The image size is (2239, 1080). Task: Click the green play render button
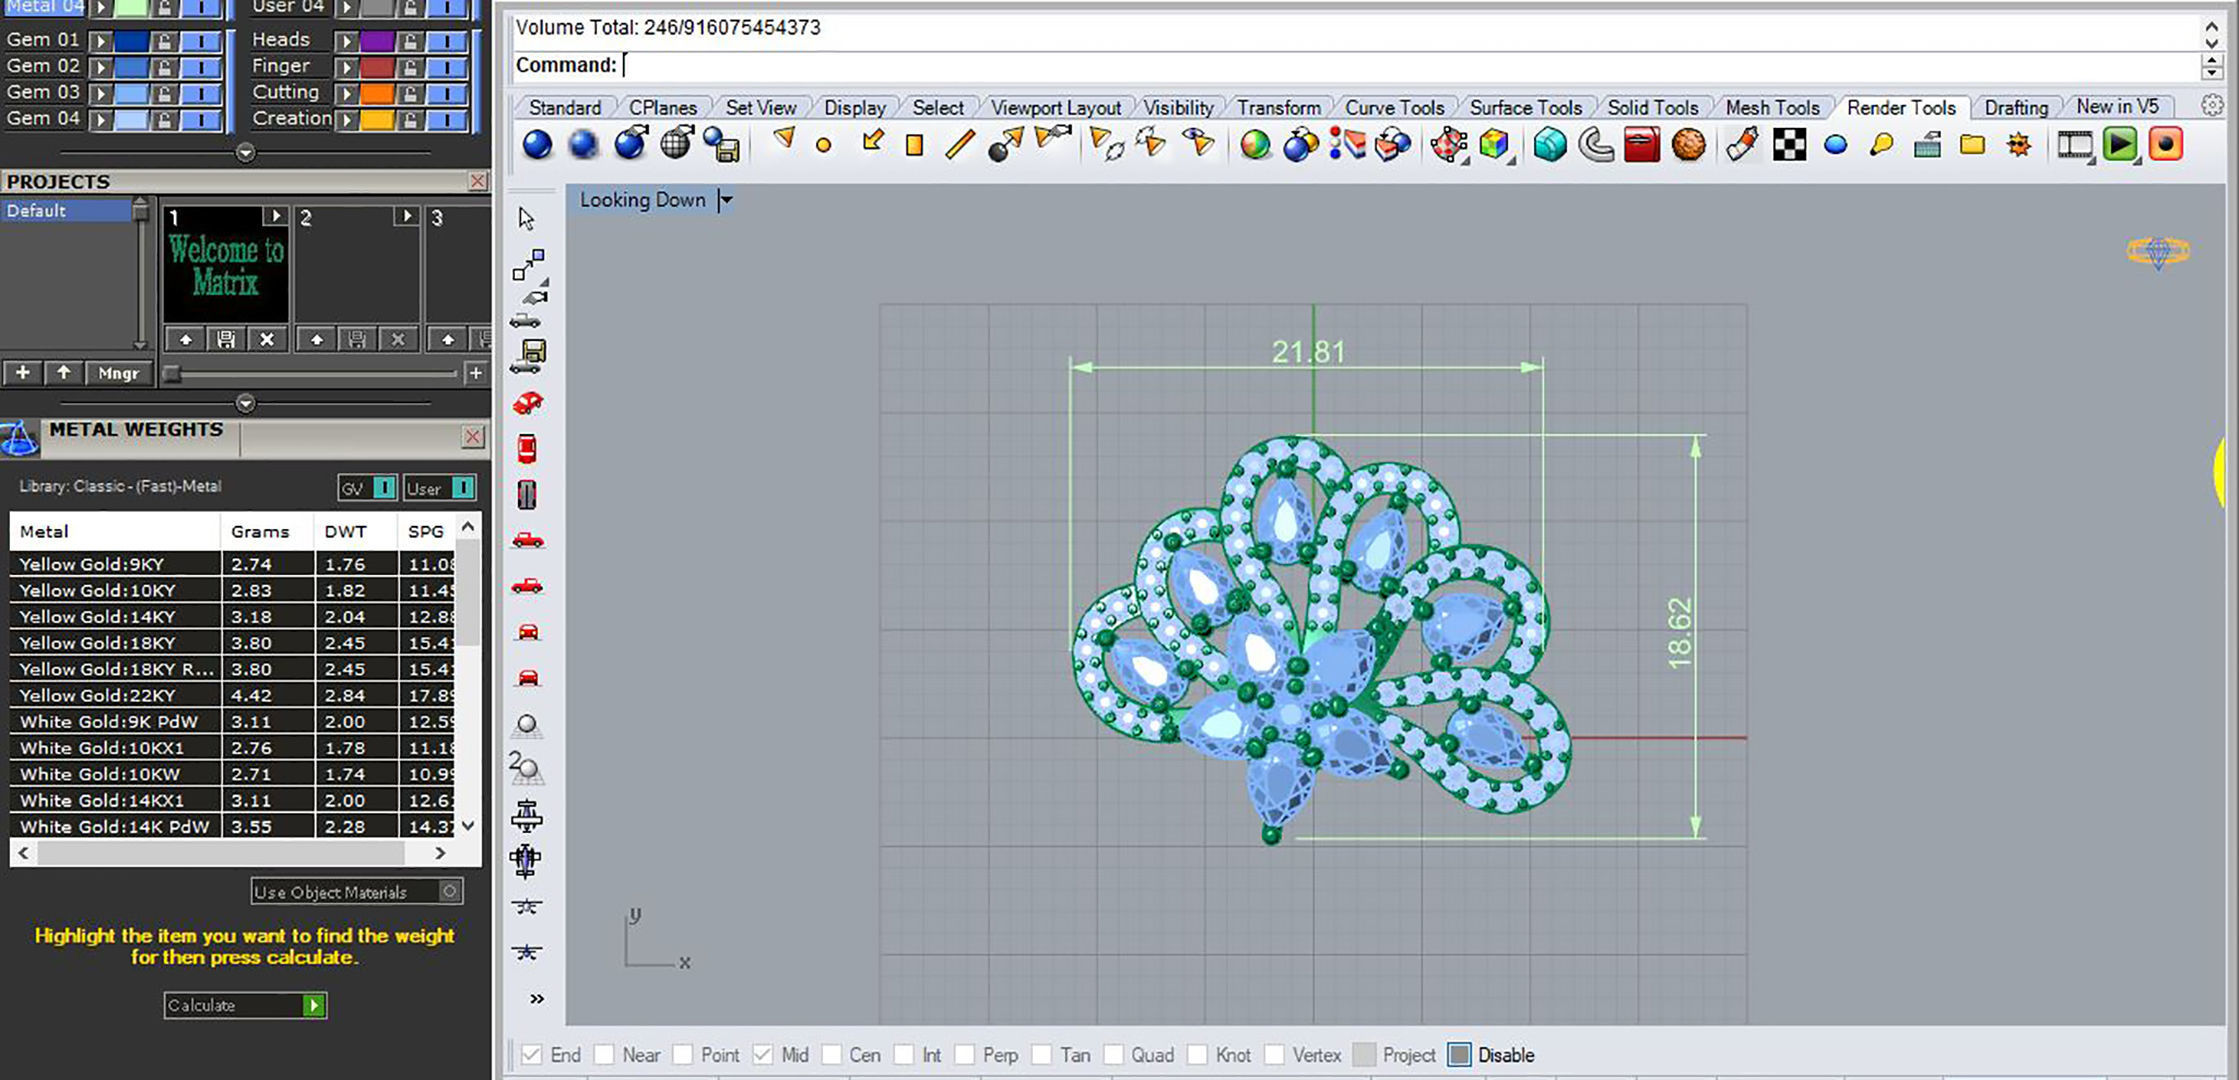point(2119,145)
